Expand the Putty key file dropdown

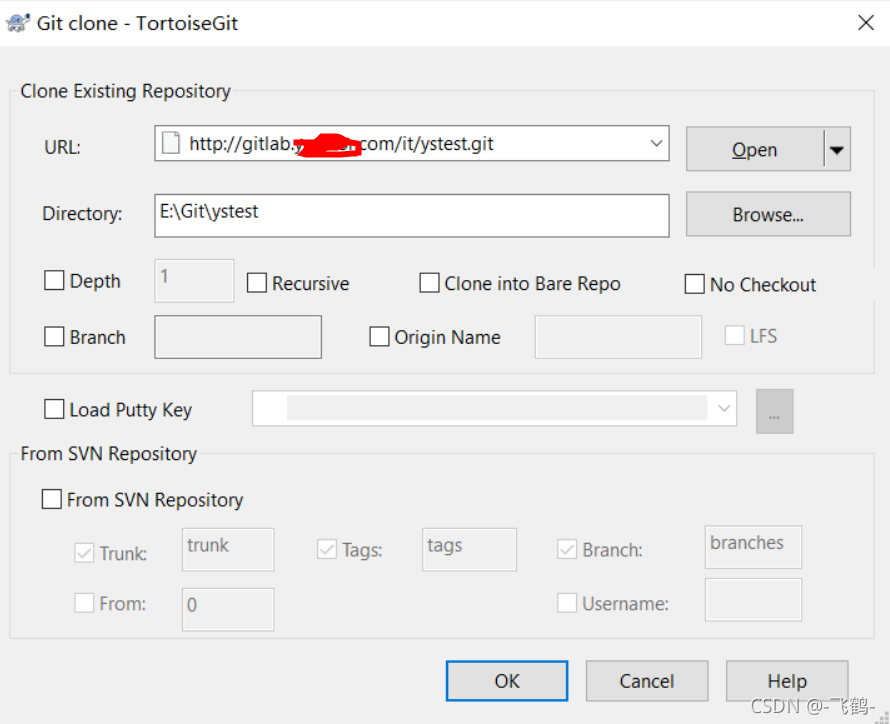click(x=724, y=408)
